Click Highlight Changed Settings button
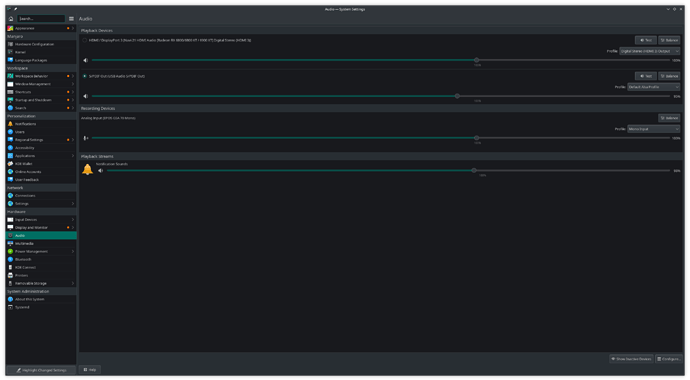This screenshot has width=690, height=380. 41,370
